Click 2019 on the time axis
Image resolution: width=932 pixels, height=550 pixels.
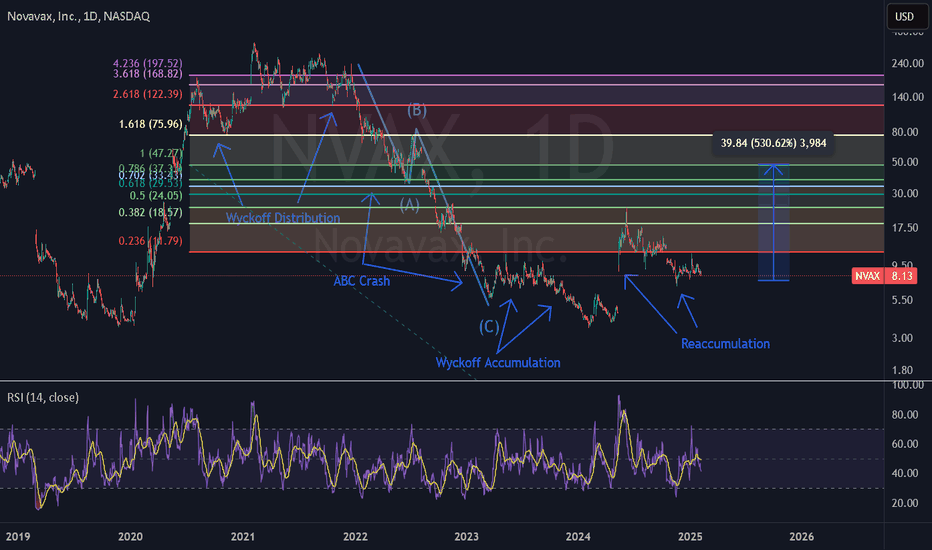(18, 536)
